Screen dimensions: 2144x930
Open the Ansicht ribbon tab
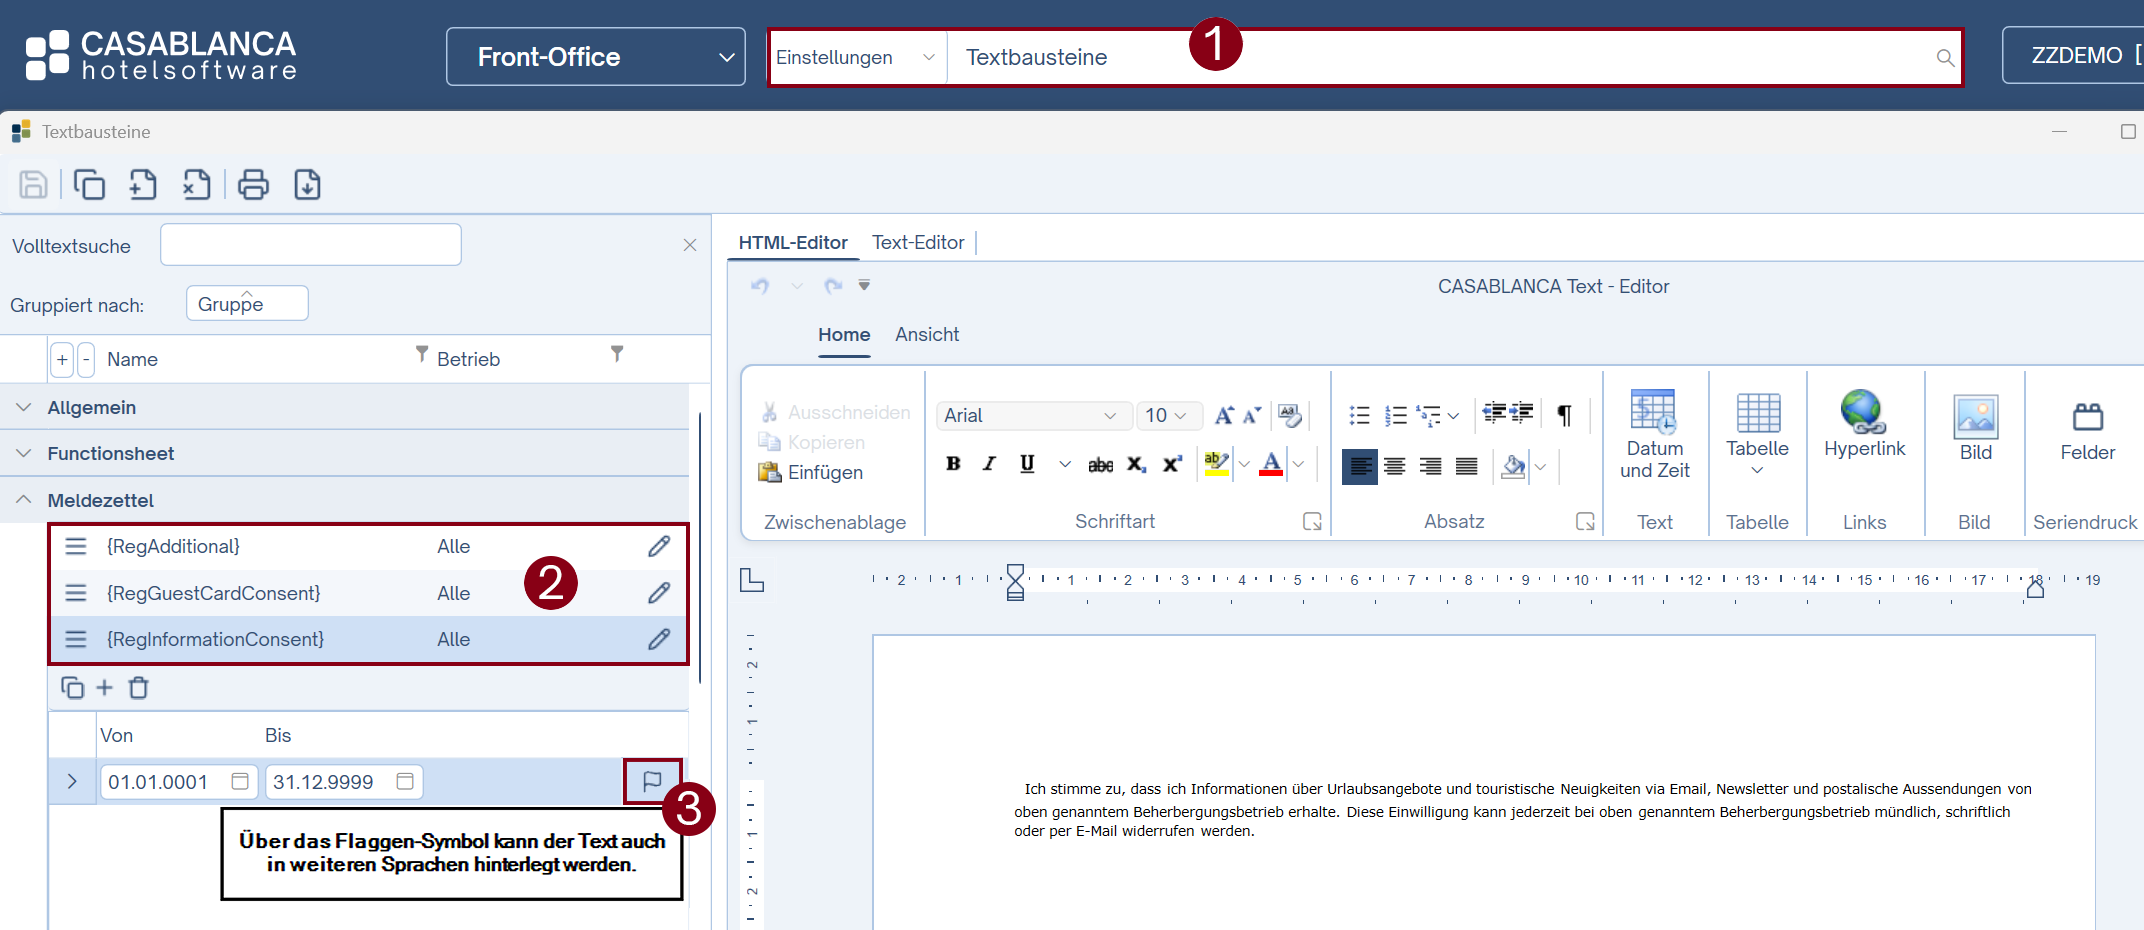926,334
